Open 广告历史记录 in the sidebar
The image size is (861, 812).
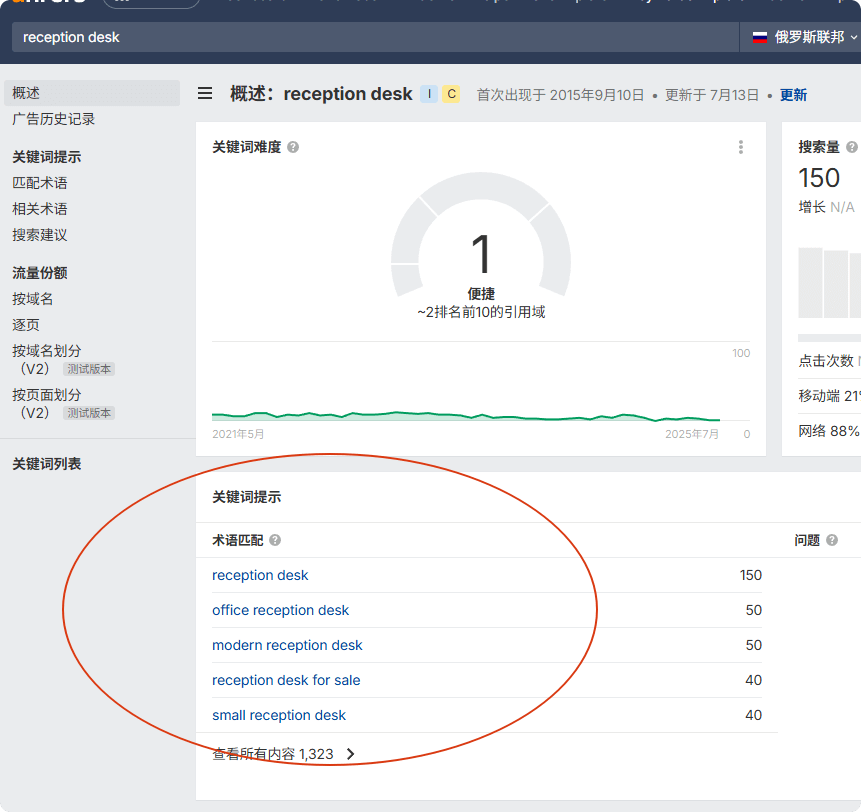[54, 119]
